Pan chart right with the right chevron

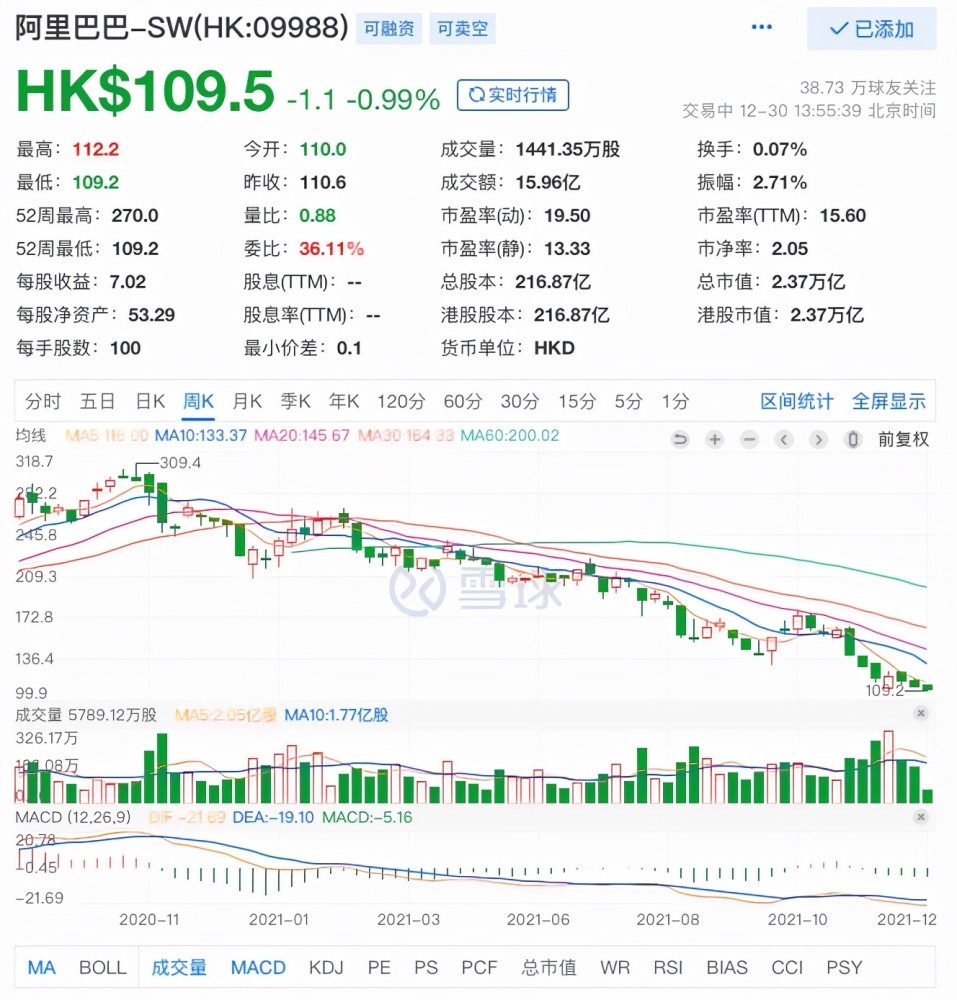pos(819,439)
